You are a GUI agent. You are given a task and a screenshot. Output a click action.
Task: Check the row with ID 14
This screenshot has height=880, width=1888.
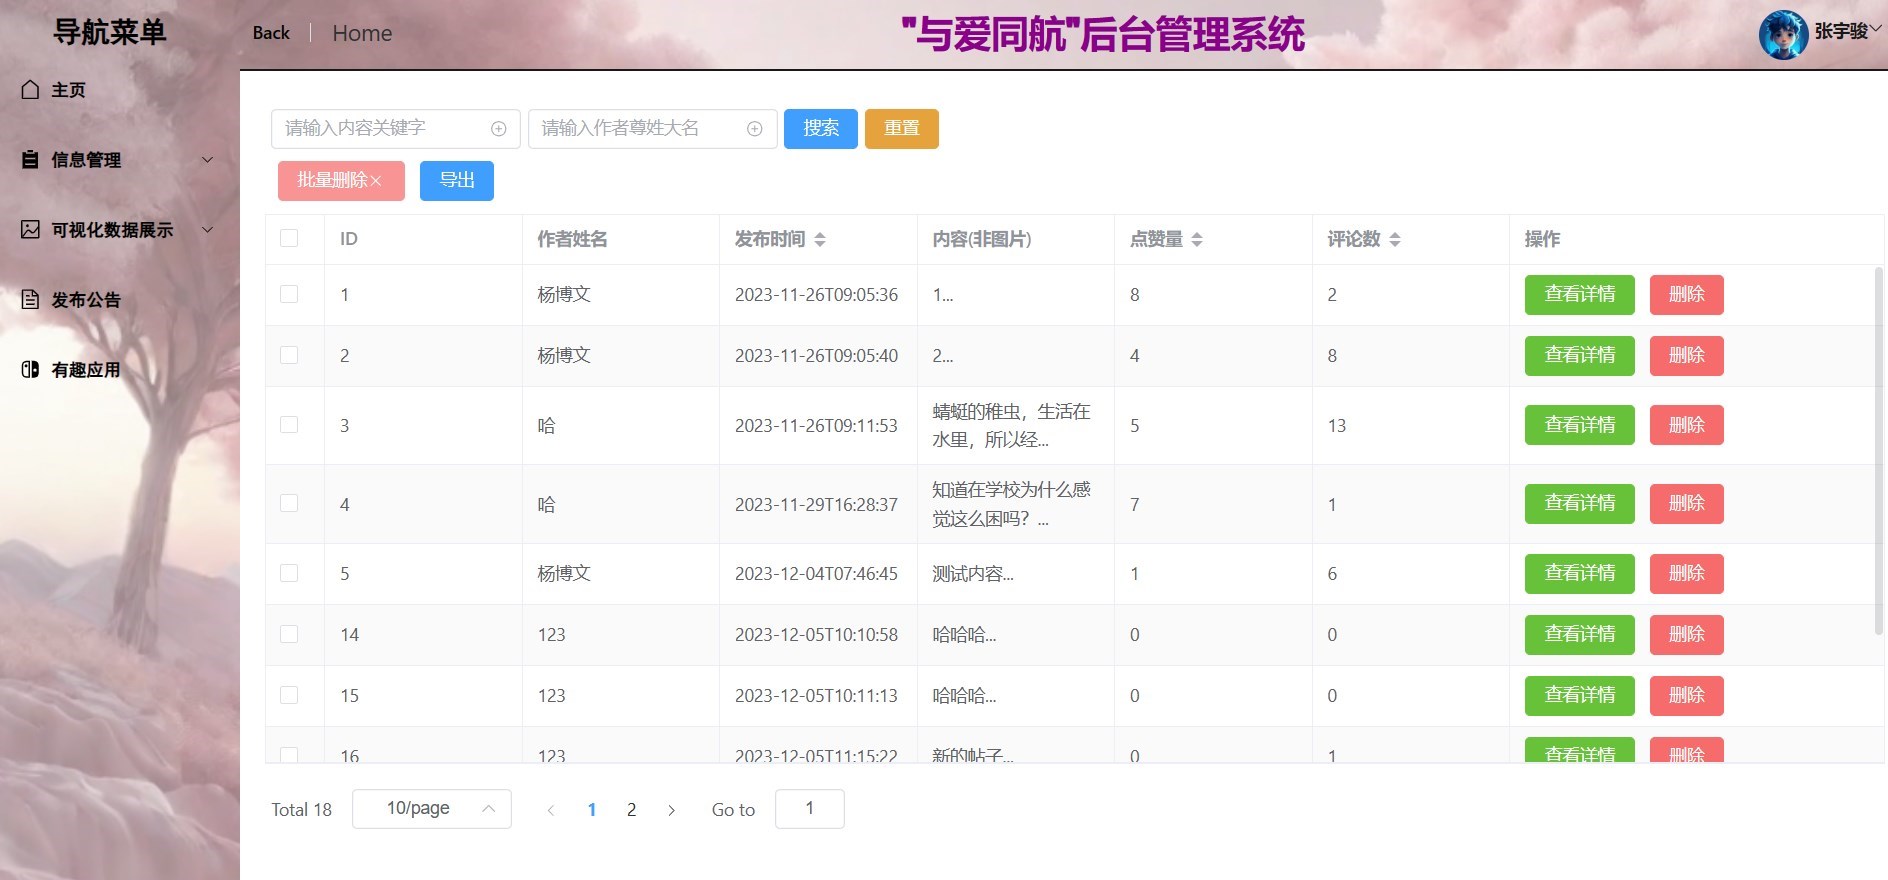click(289, 634)
